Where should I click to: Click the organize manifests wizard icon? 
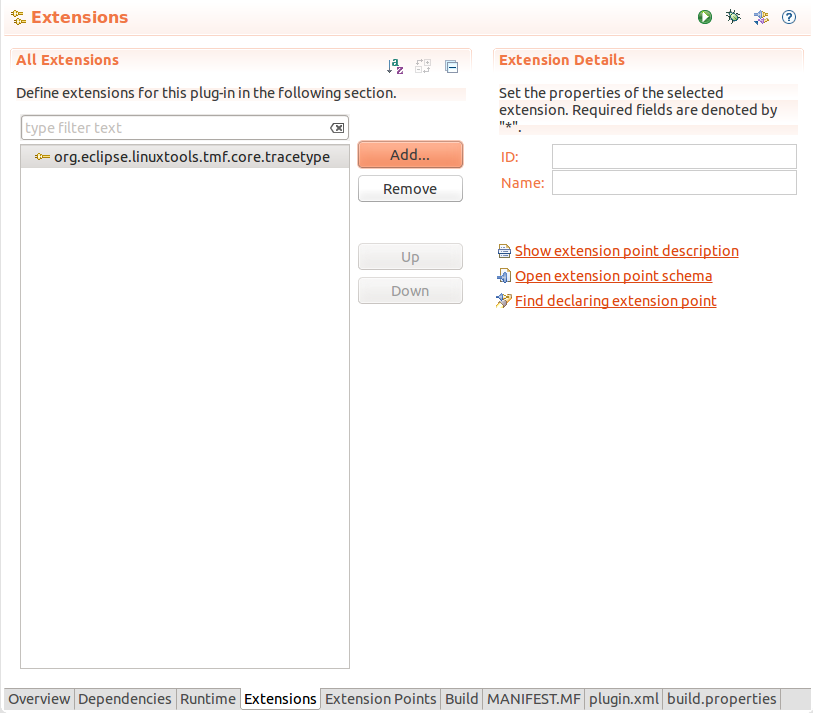761,17
